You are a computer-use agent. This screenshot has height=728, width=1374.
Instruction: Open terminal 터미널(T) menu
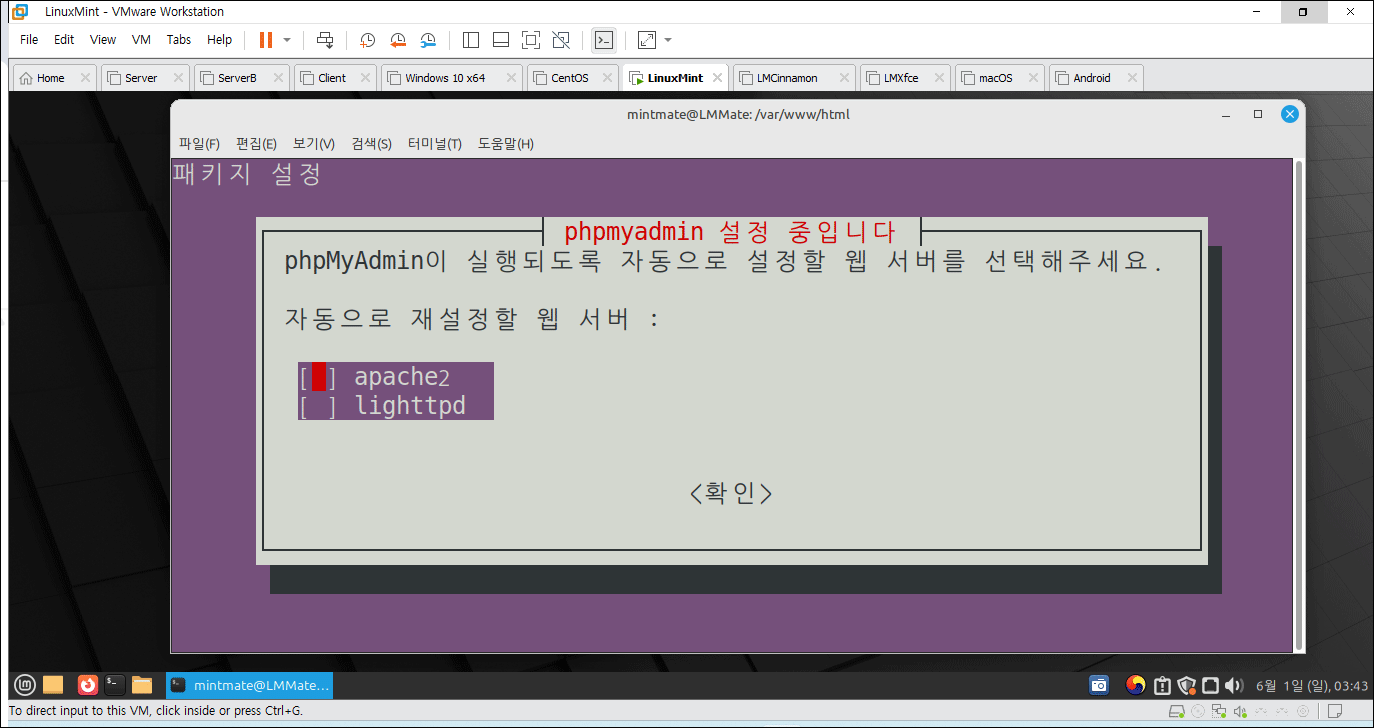434,144
